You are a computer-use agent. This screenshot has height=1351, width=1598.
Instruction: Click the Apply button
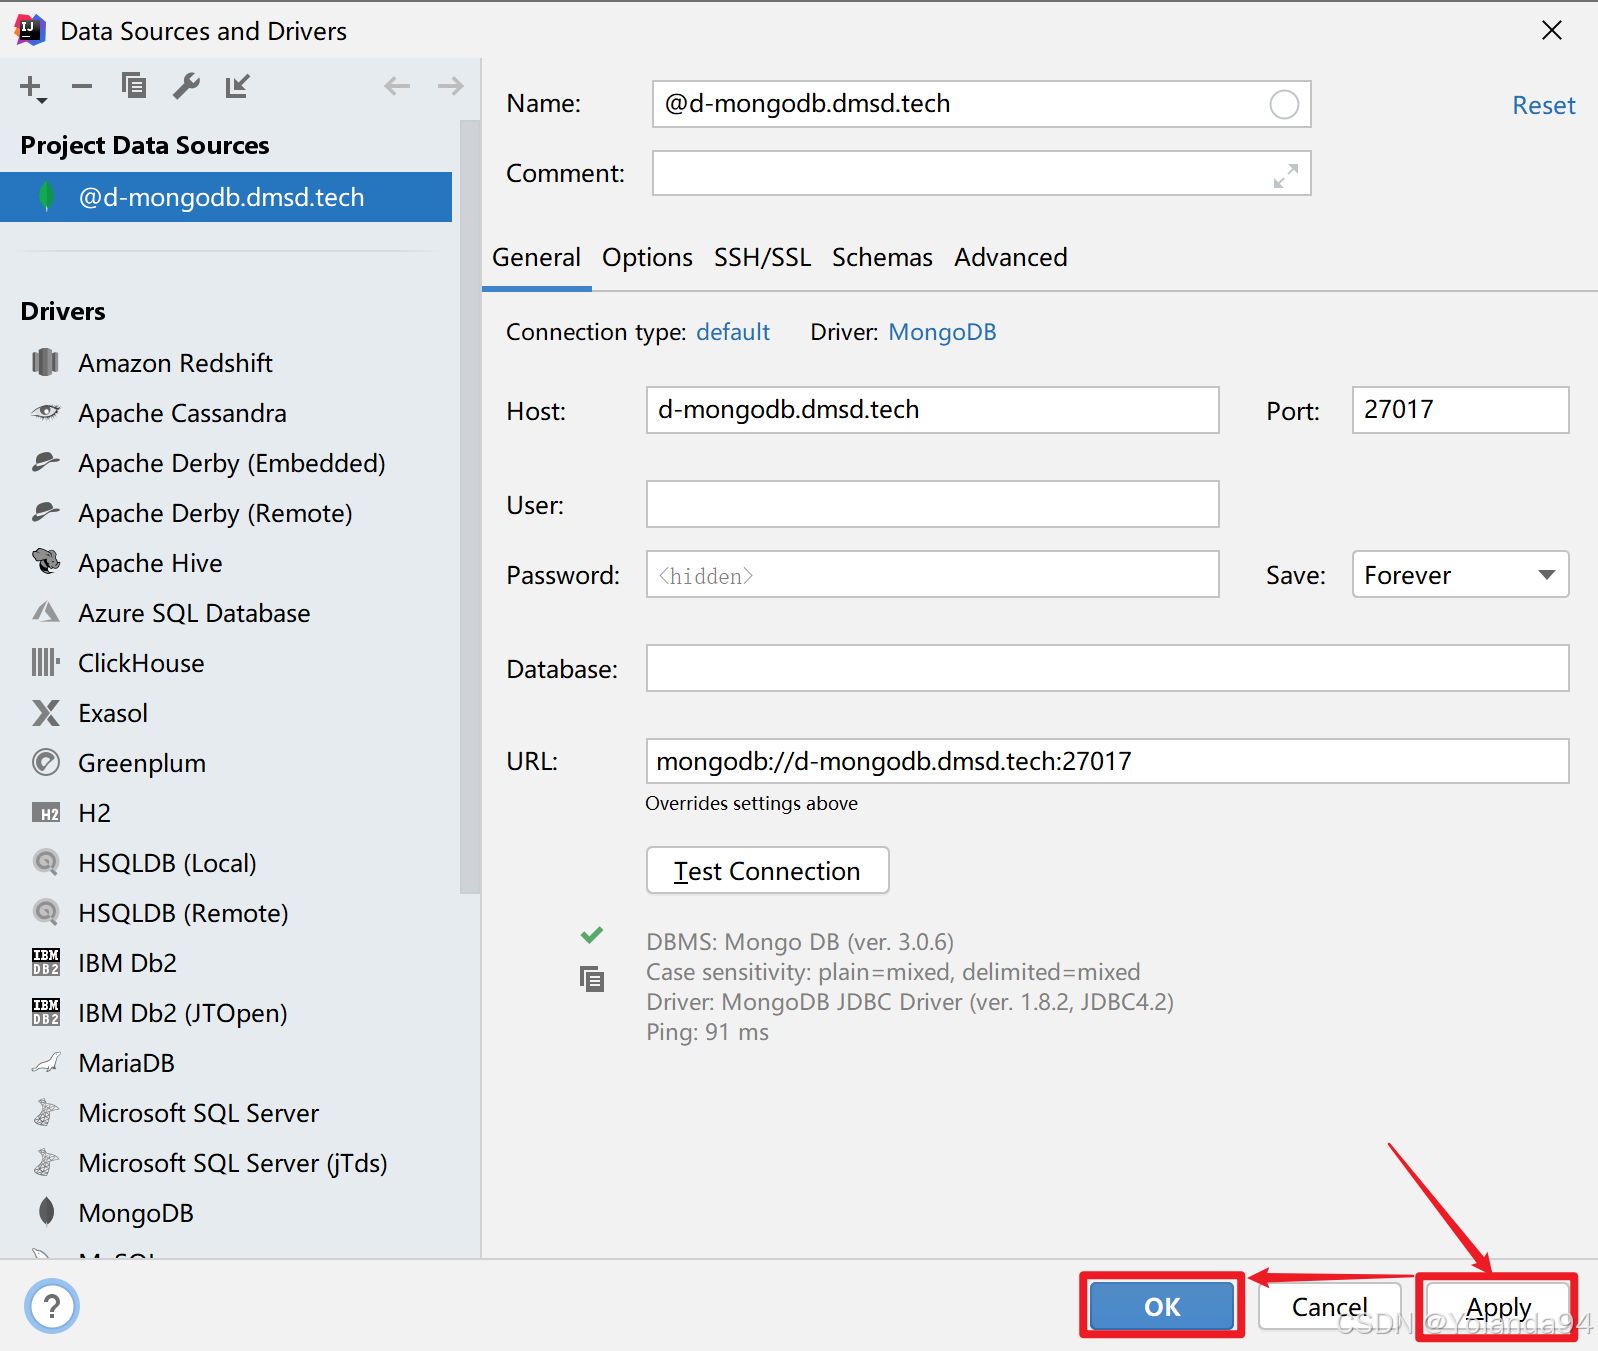(x=1498, y=1307)
